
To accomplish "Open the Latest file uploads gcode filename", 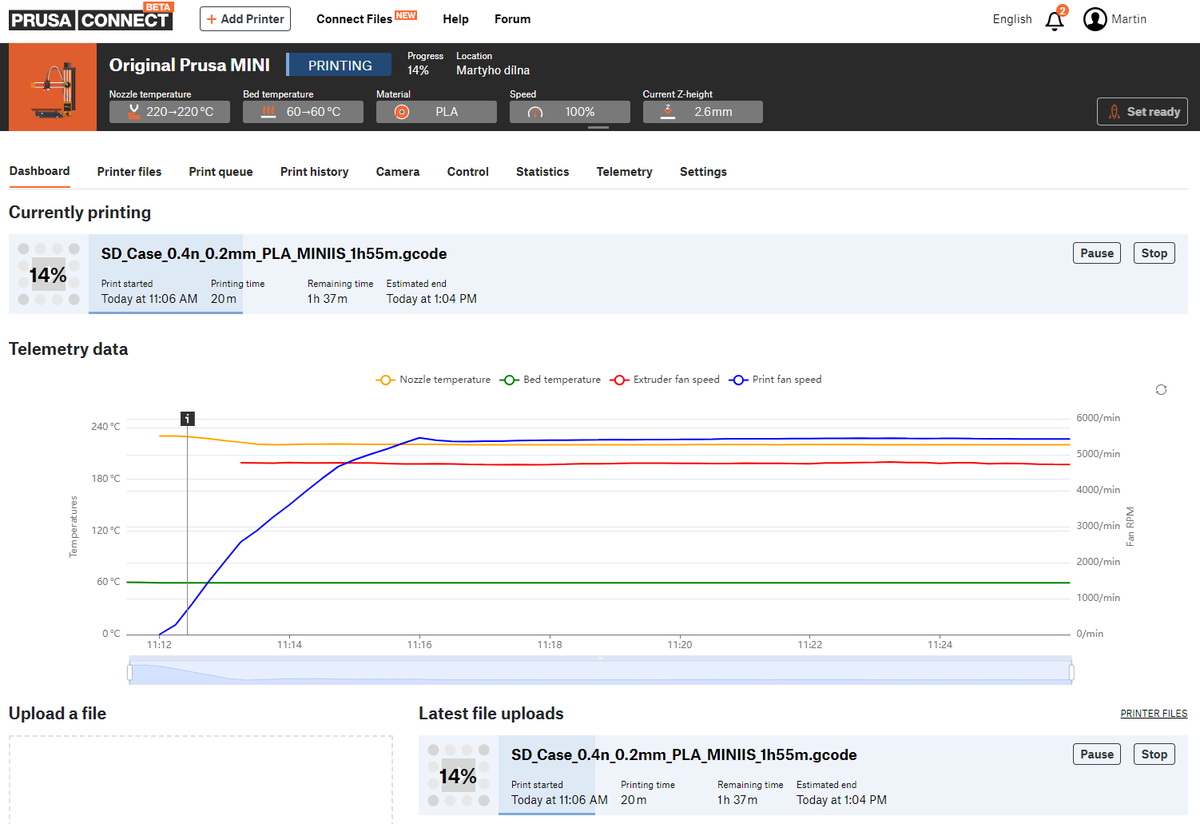I will coord(684,754).
